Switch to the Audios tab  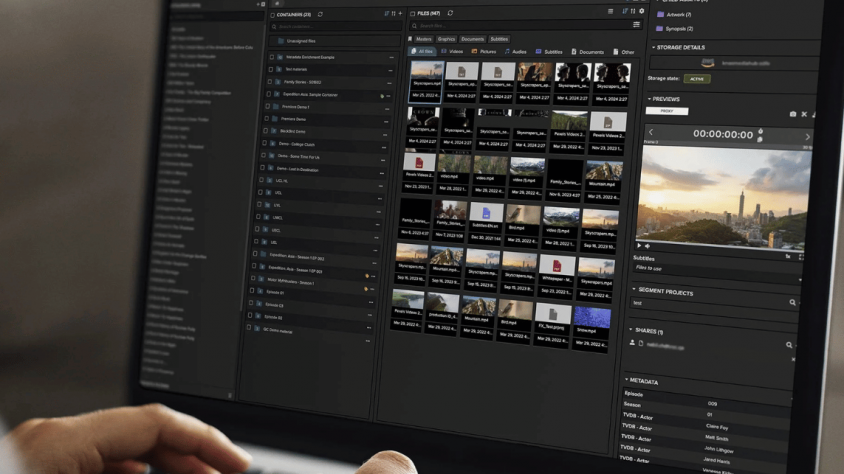point(515,52)
